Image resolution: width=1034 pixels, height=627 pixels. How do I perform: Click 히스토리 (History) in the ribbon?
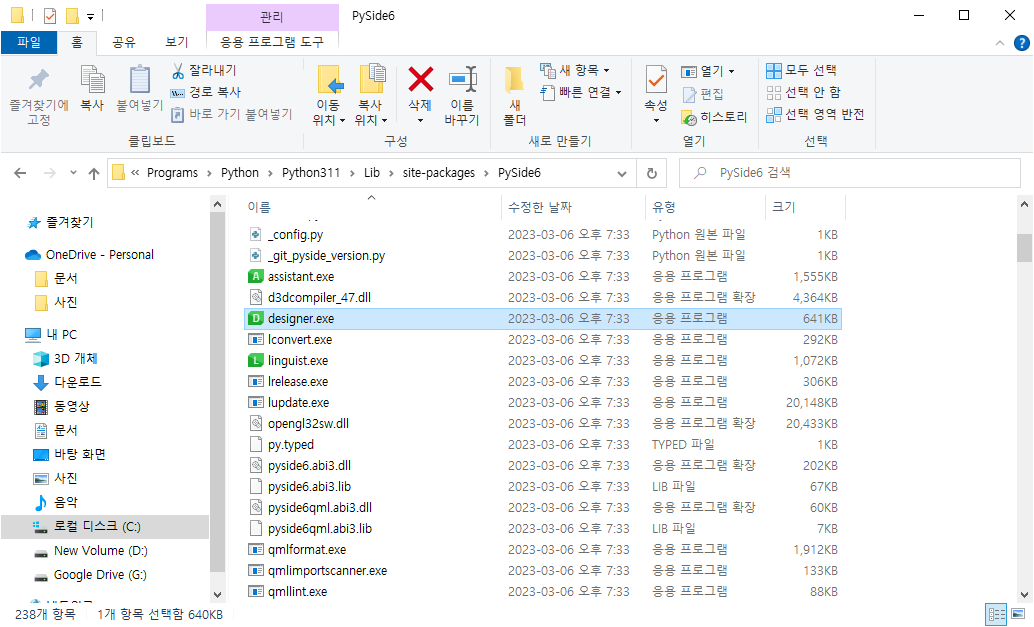click(714, 117)
